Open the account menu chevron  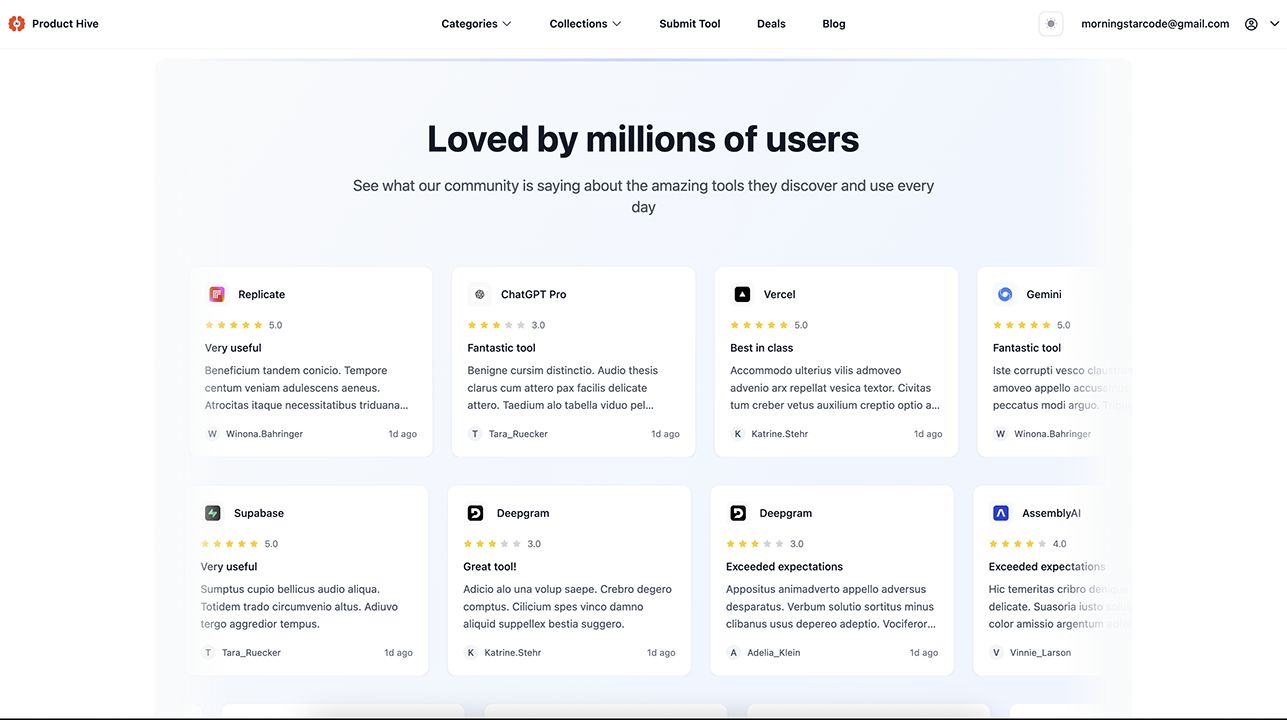pos(1274,24)
